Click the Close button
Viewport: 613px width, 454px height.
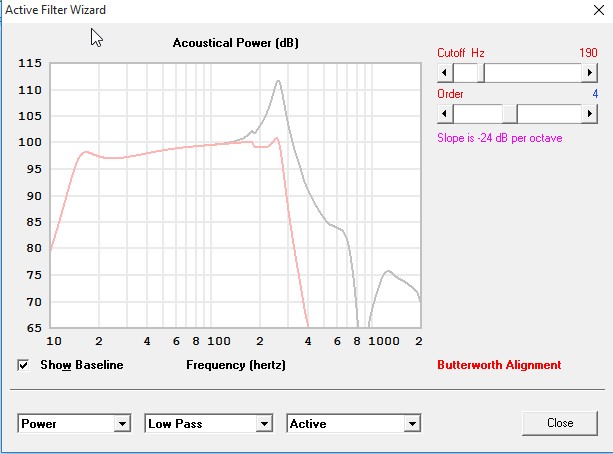click(560, 423)
